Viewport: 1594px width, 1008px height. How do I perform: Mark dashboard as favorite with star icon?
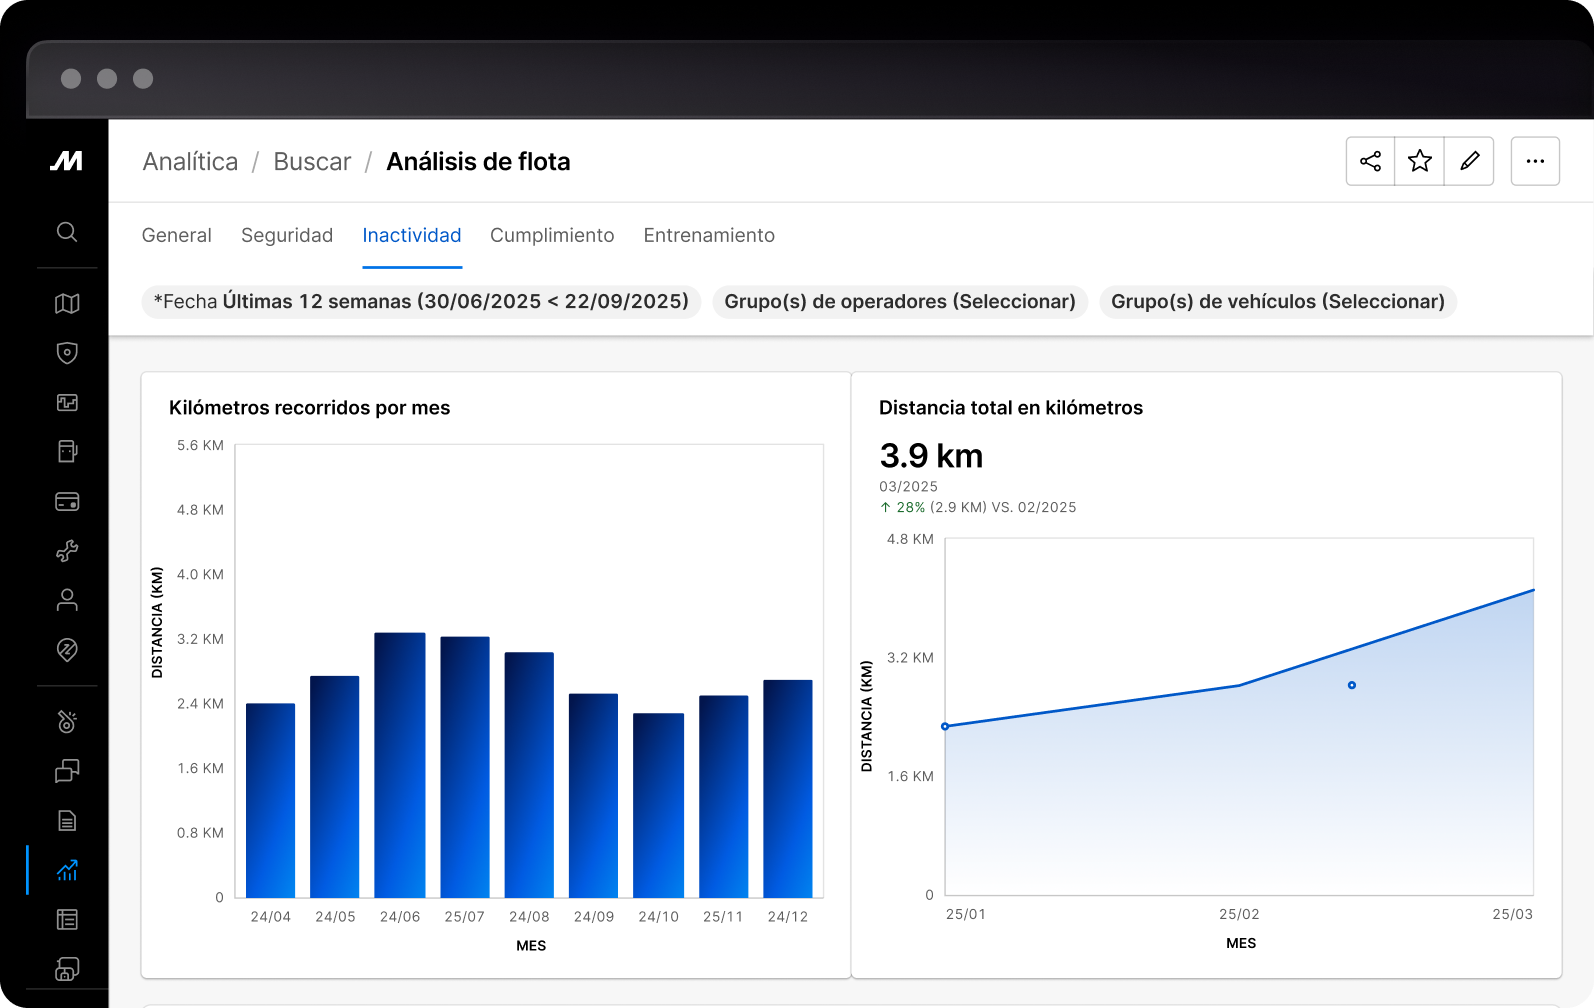1419,161
